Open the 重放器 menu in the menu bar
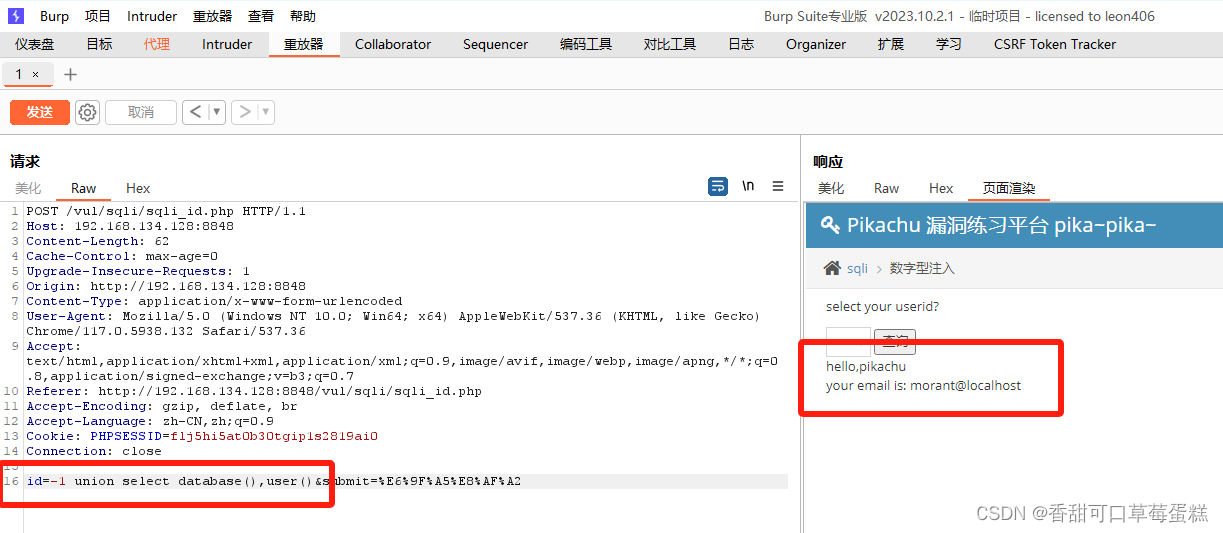 (x=213, y=16)
